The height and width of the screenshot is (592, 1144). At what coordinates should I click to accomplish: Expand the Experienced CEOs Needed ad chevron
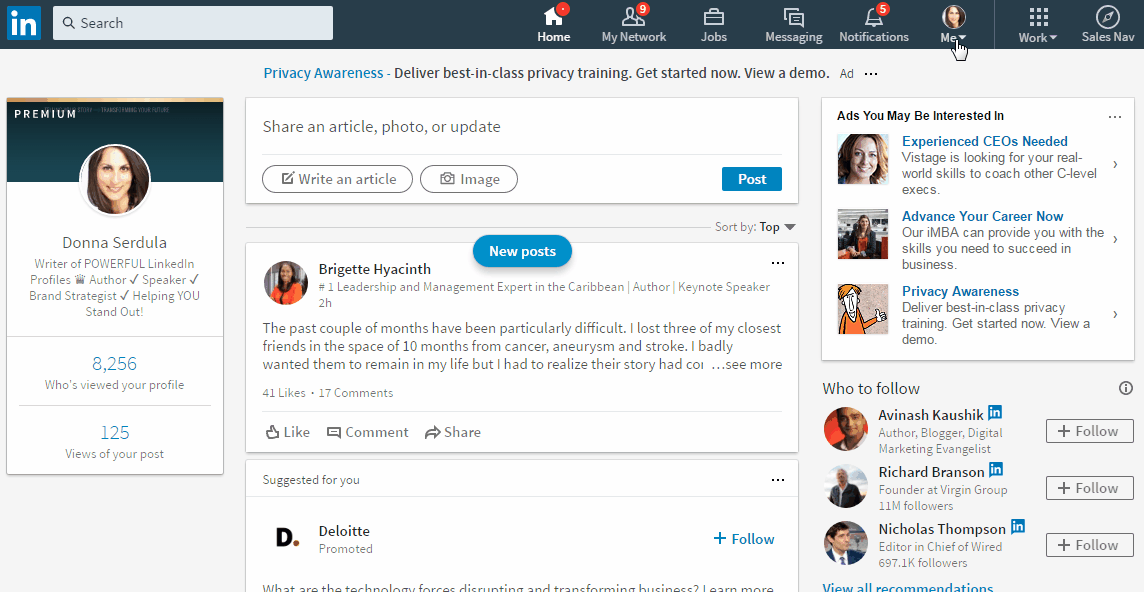[x=1116, y=165]
